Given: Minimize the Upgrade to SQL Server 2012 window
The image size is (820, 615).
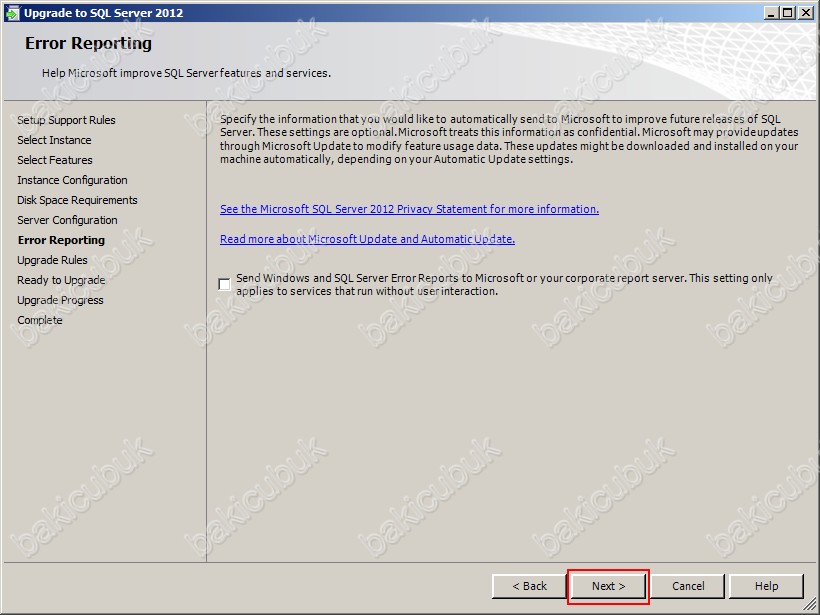Looking at the screenshot, I should [x=771, y=13].
